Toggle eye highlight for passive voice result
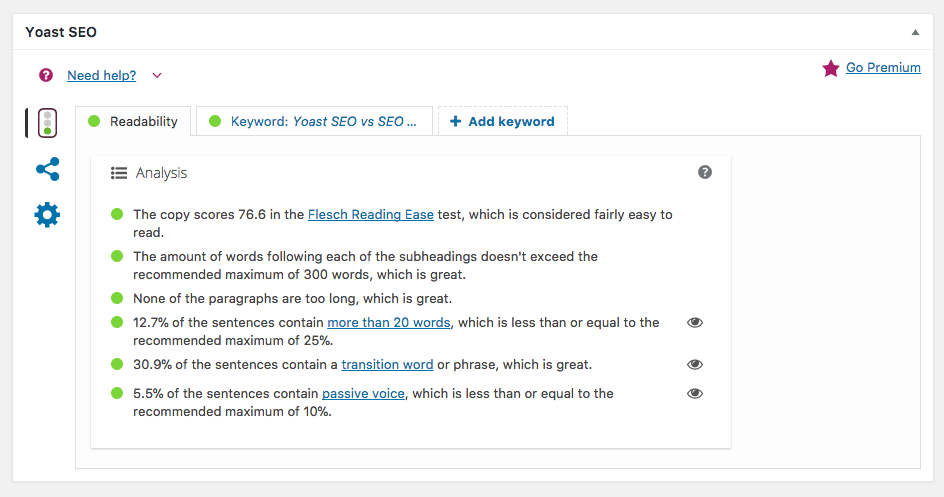944x497 pixels. click(695, 394)
